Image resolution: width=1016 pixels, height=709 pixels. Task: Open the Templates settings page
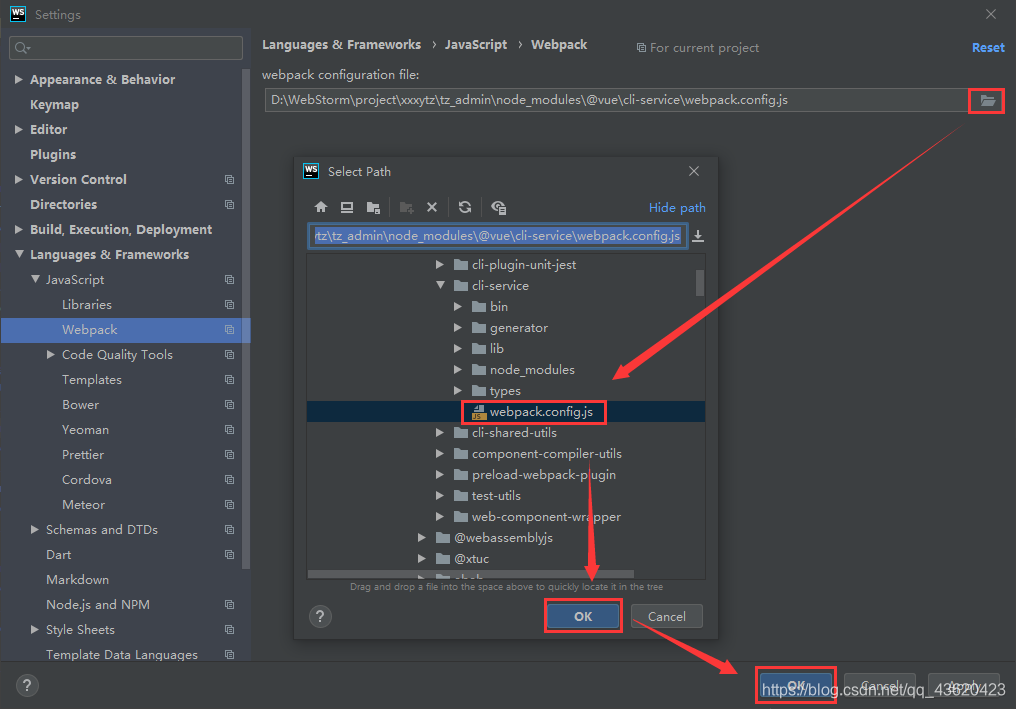92,380
